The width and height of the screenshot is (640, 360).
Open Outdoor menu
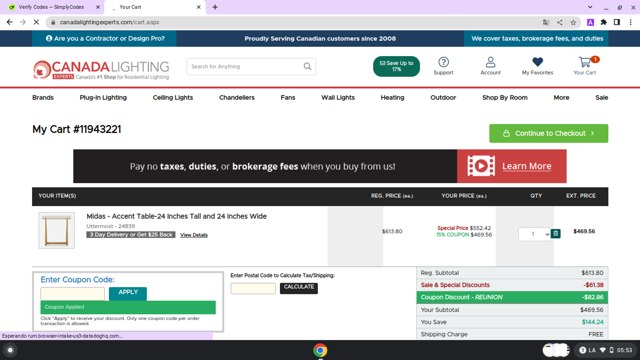(443, 98)
